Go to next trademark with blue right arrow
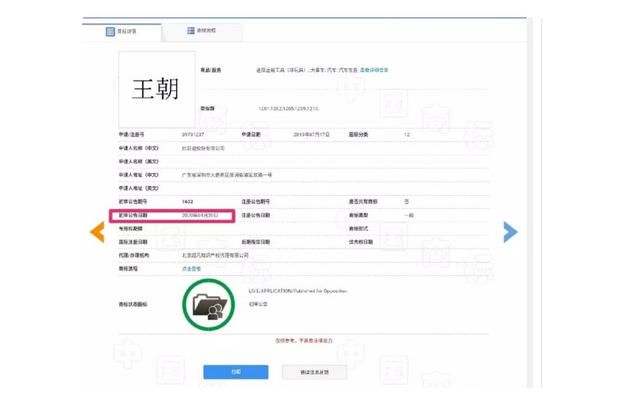The height and width of the screenshot is (395, 640). pos(511,232)
